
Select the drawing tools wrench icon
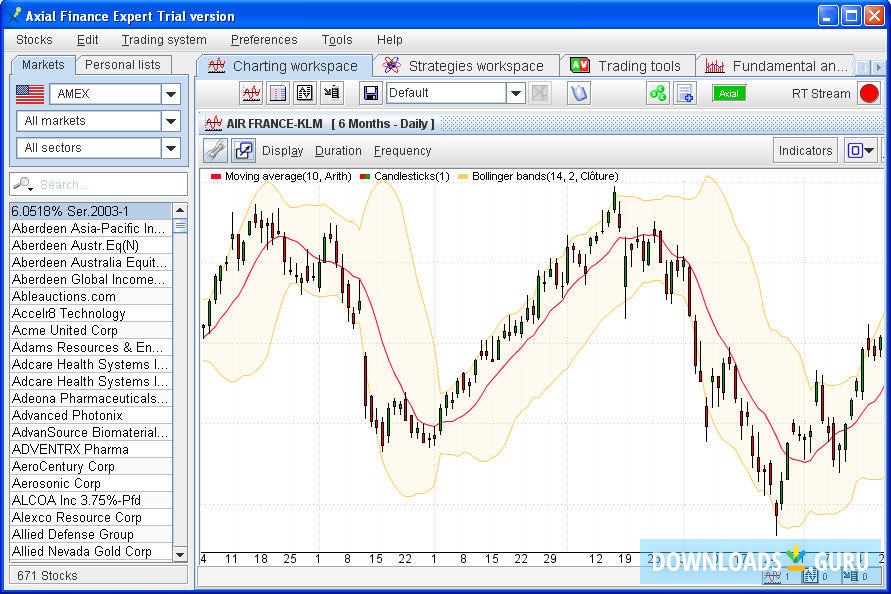pyautogui.click(x=215, y=151)
